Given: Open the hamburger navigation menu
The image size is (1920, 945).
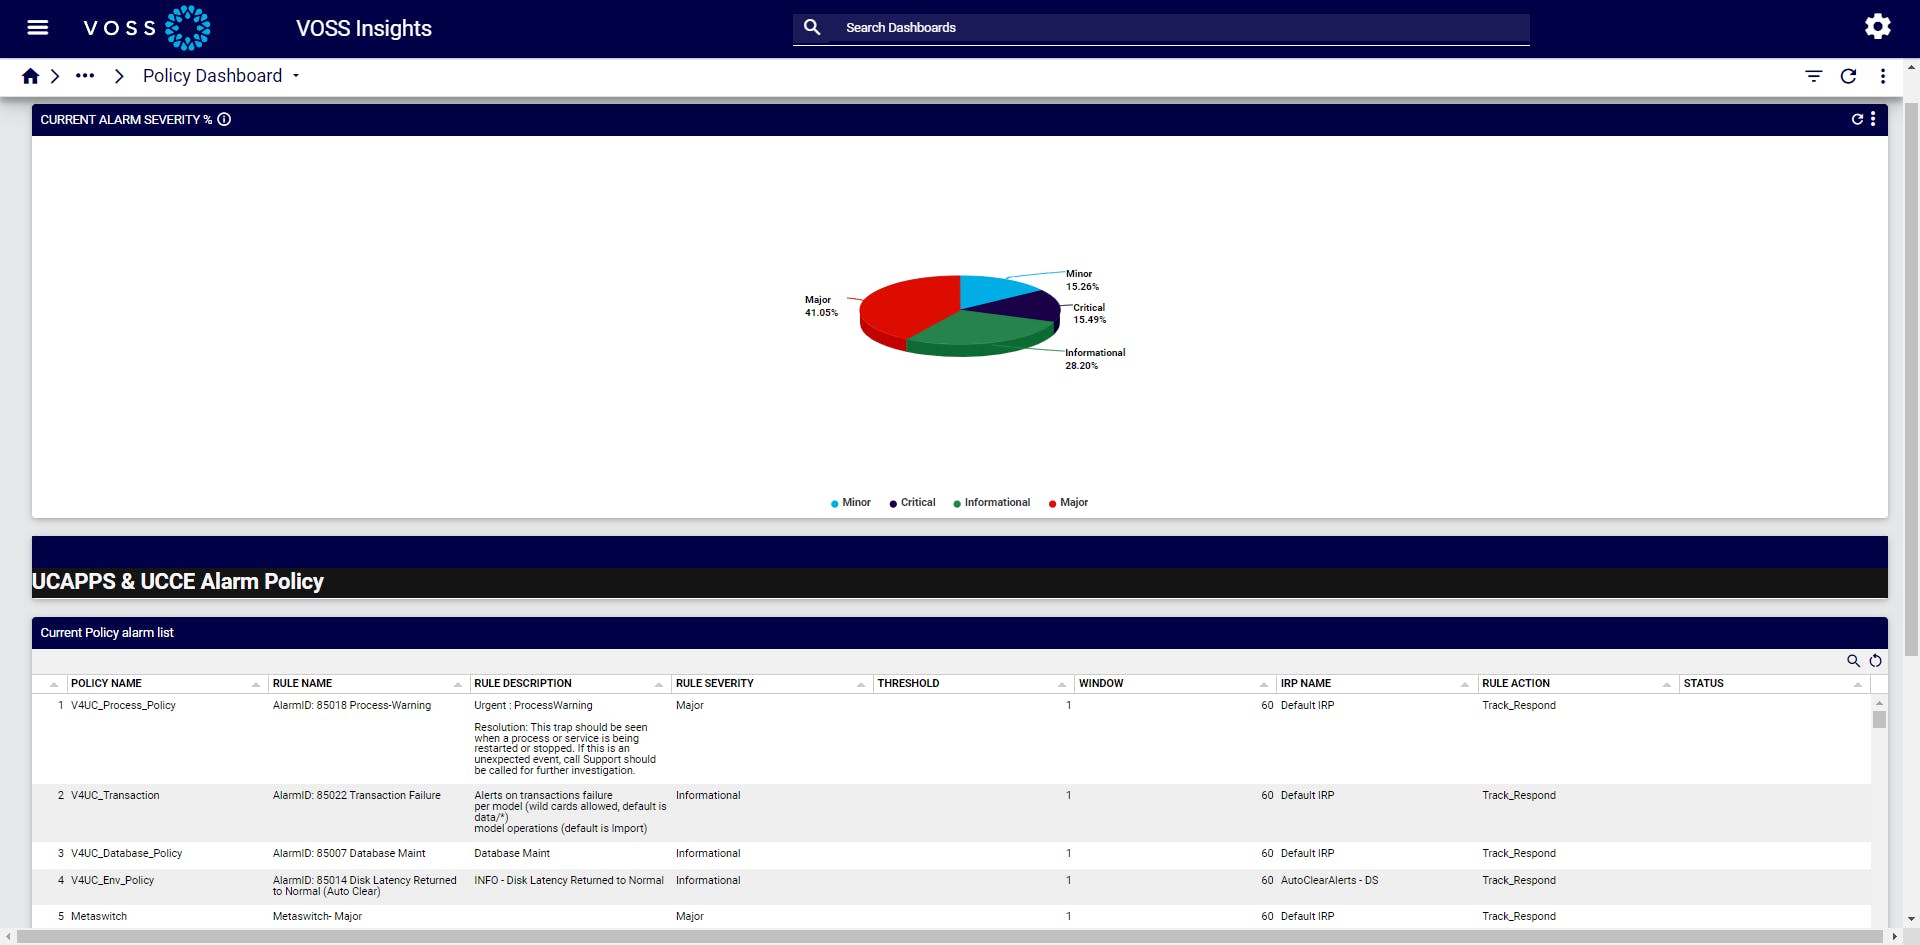Looking at the screenshot, I should [38, 28].
